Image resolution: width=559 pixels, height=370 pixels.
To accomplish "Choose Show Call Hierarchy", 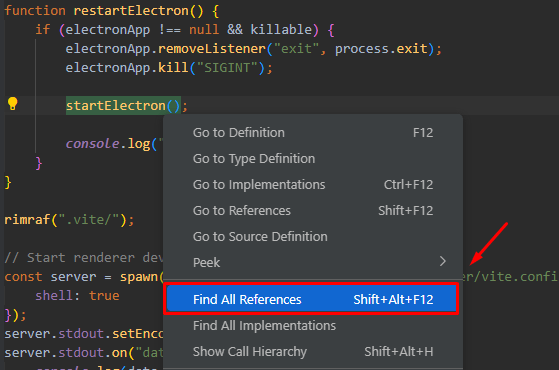I will tap(313, 351).
